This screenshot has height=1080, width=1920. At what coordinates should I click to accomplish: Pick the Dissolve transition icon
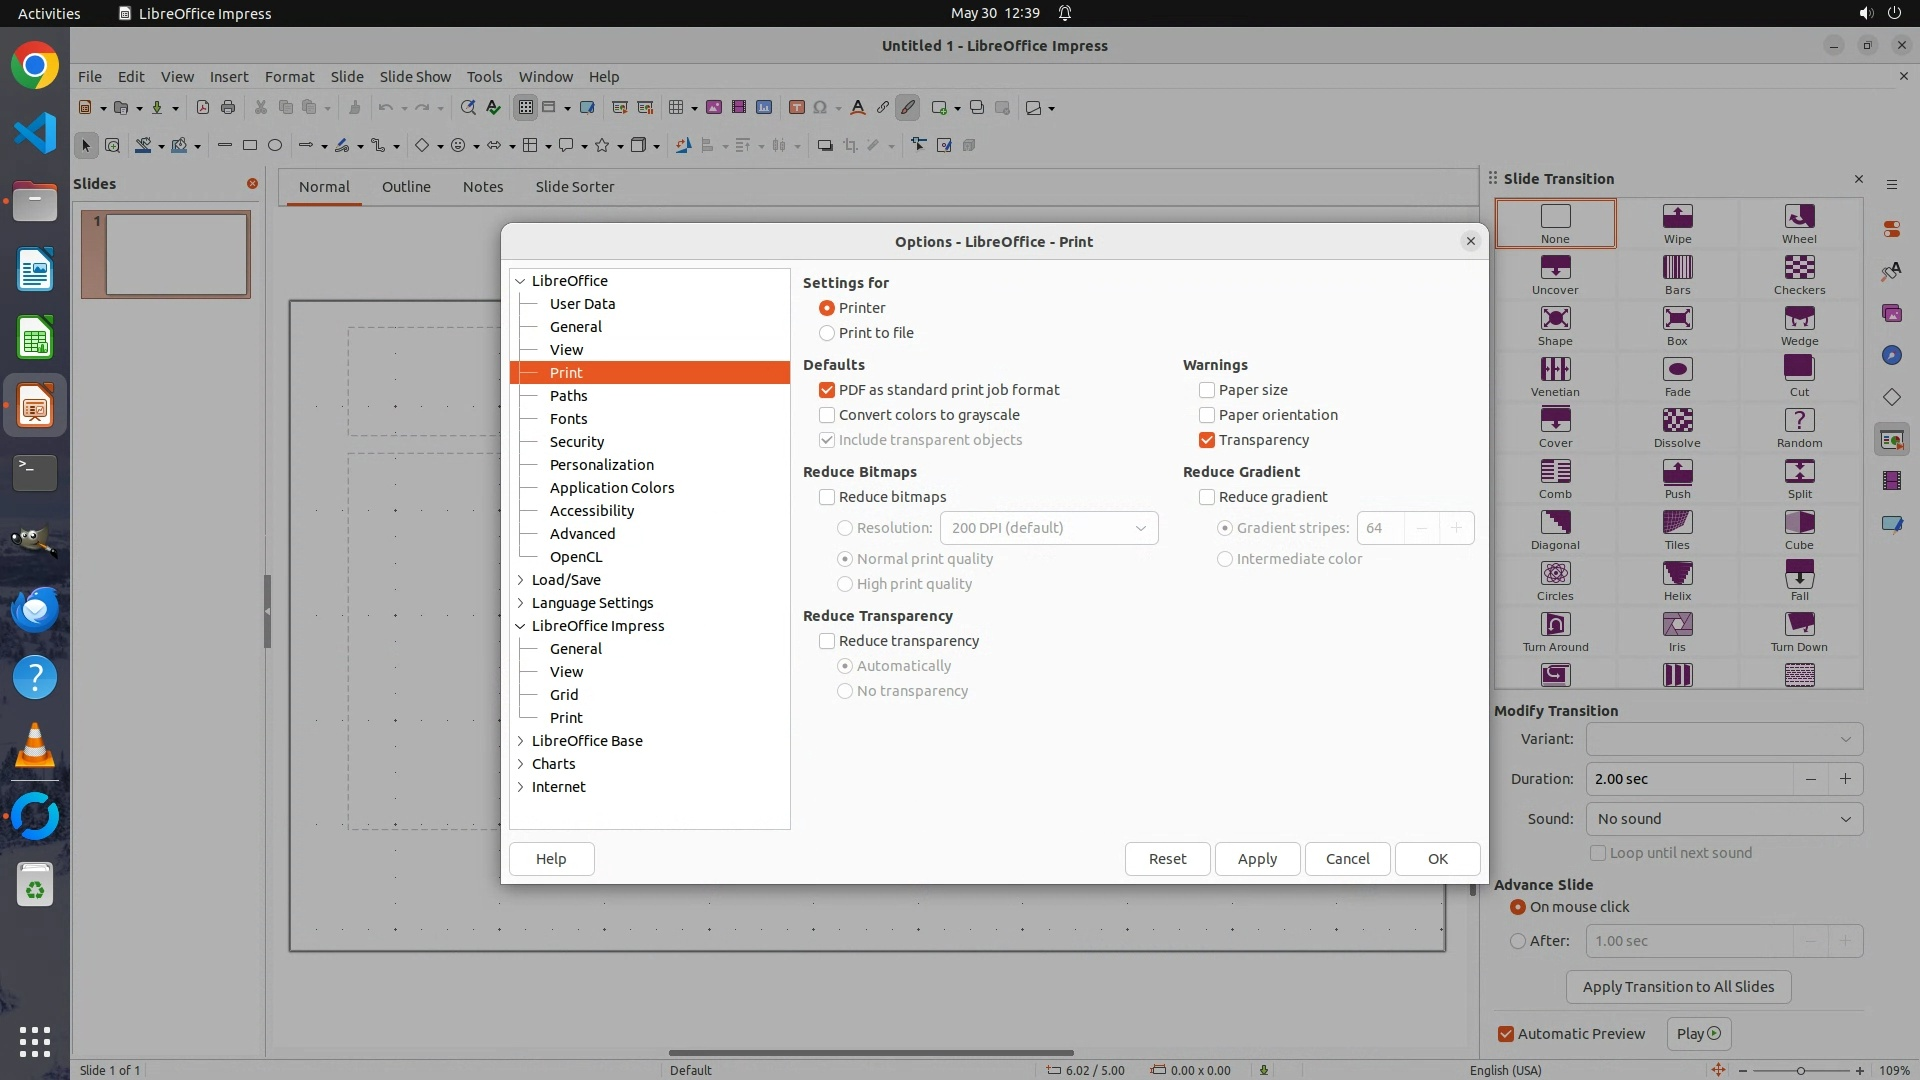(1677, 421)
